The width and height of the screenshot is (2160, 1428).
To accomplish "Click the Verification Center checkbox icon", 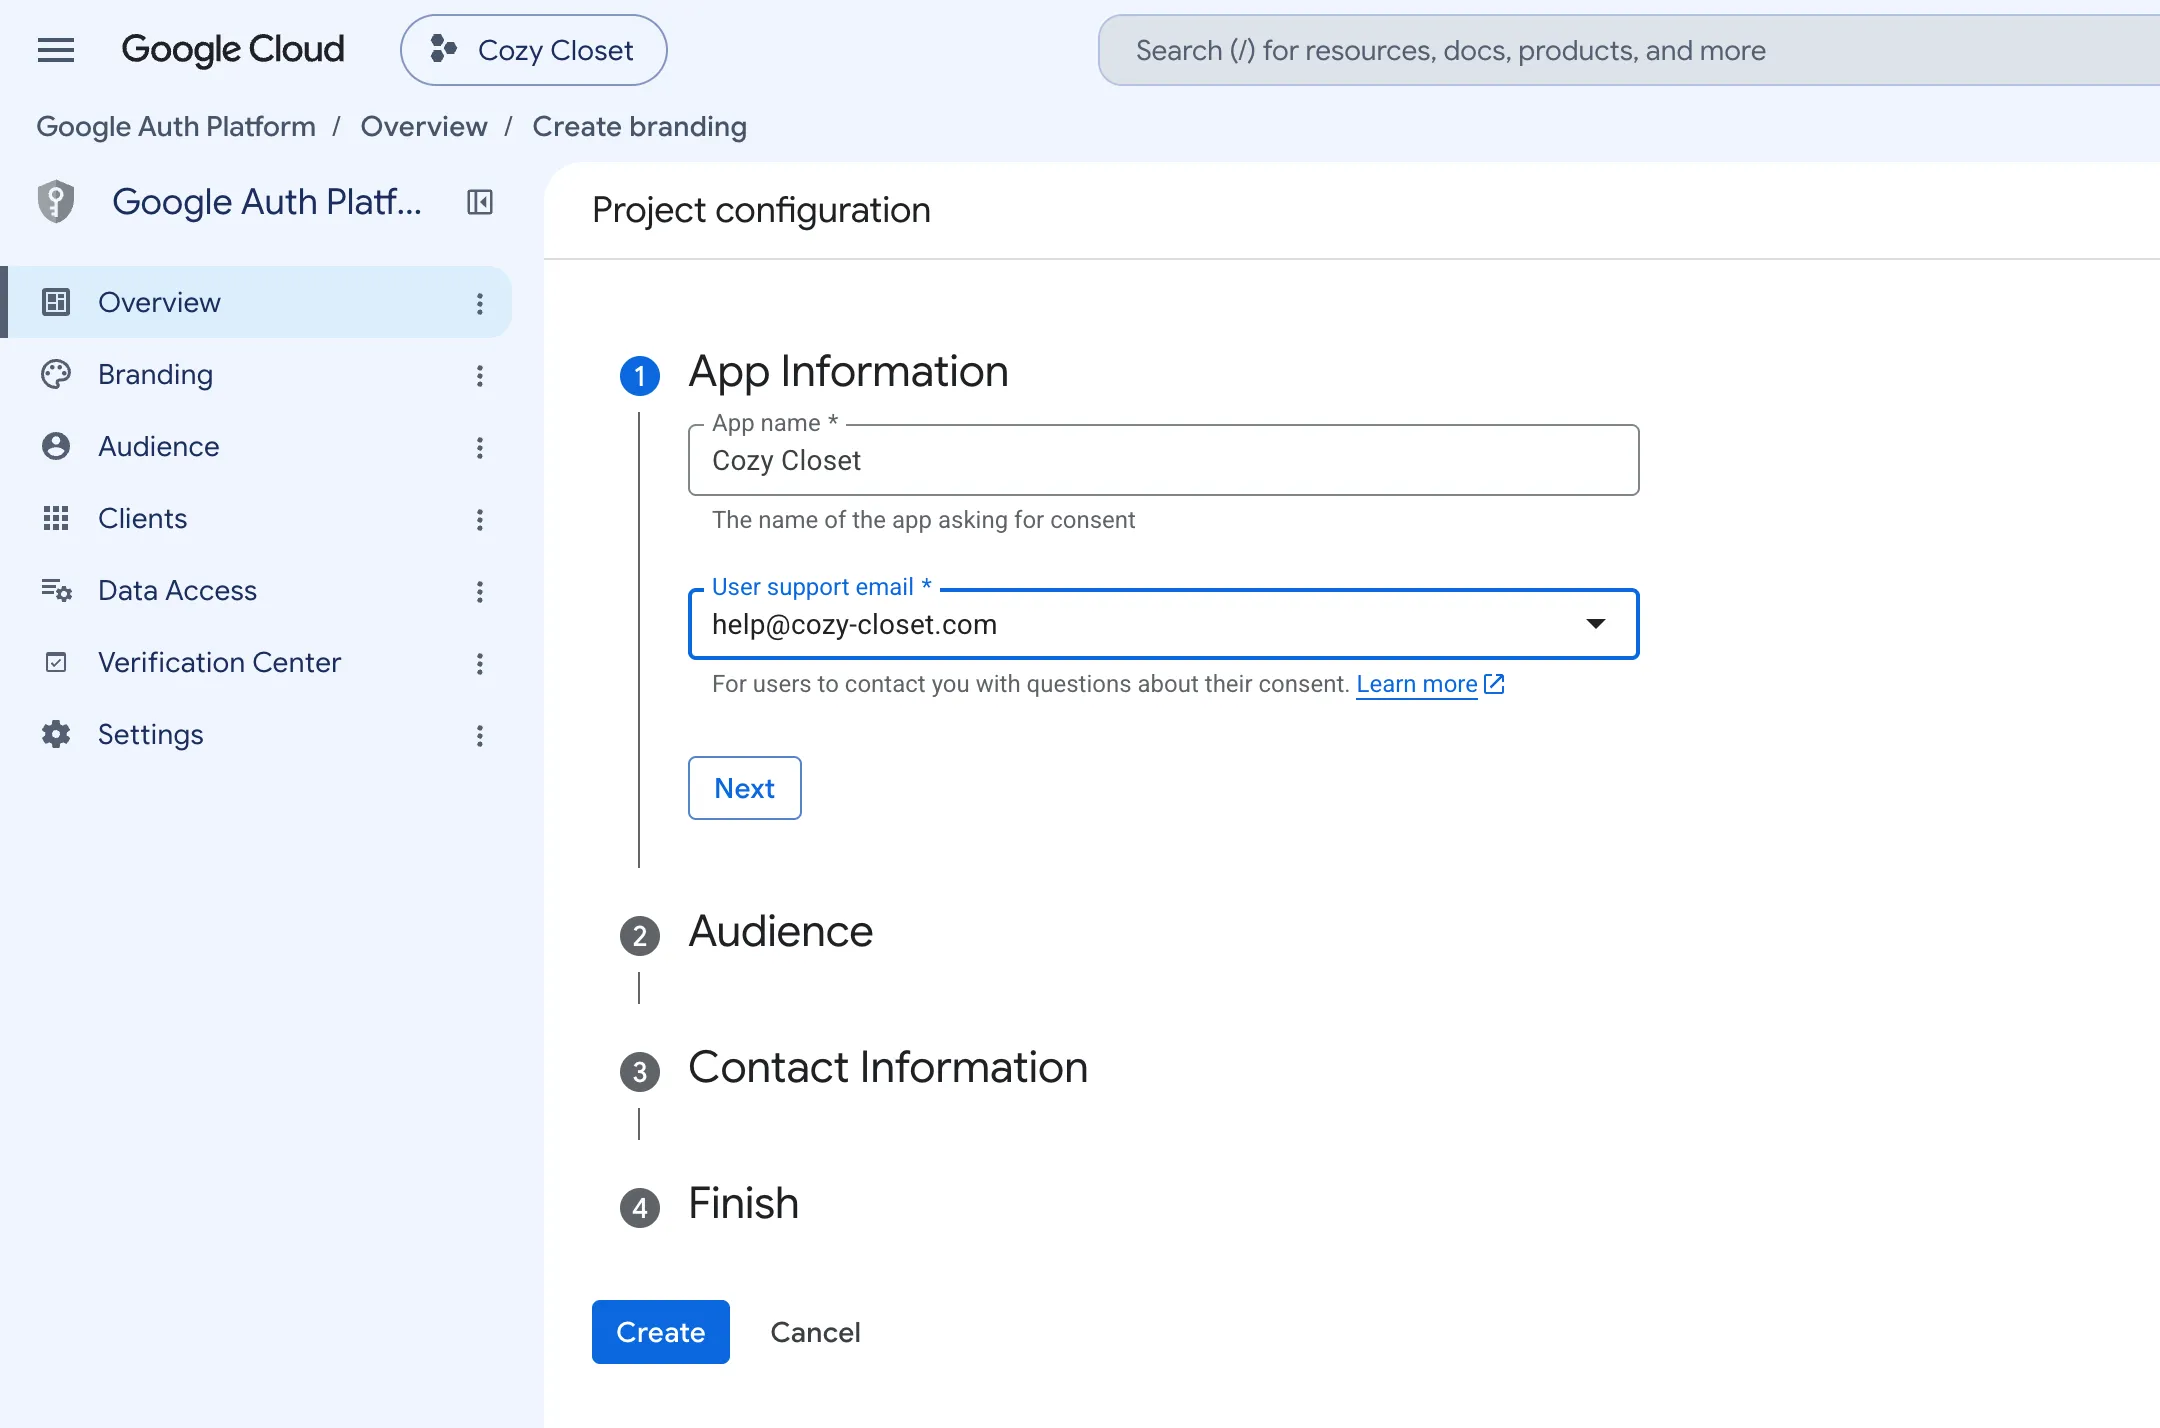I will pyautogui.click(x=56, y=662).
